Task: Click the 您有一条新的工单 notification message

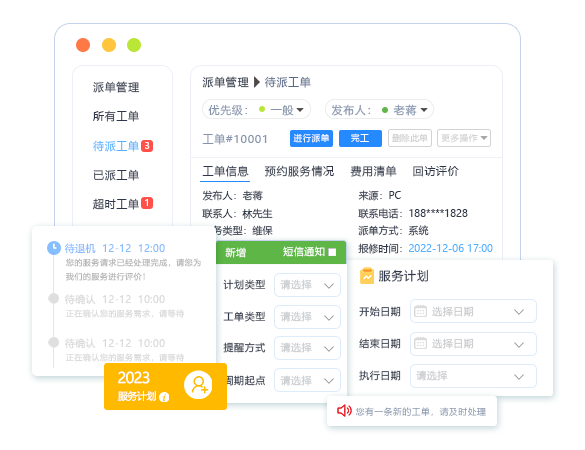Action: point(420,412)
